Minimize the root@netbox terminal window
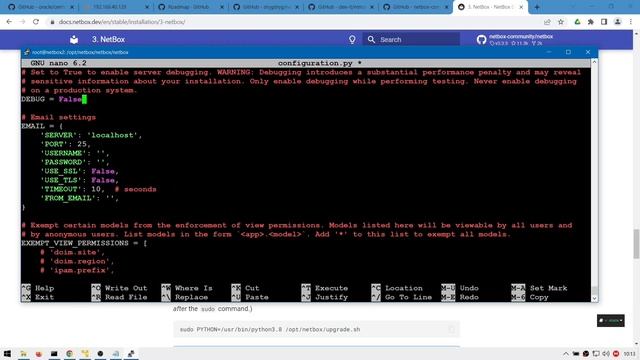The width and height of the screenshot is (640, 360). click(549, 52)
